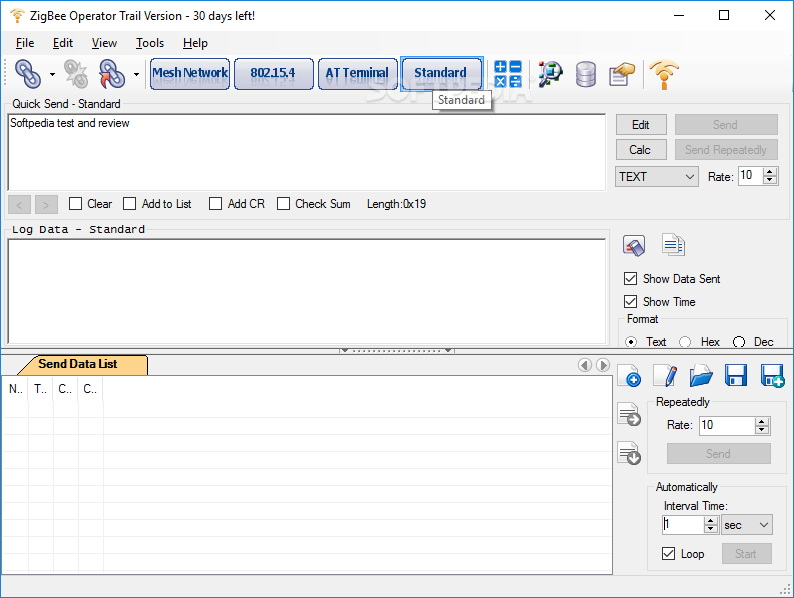Decrease Quick Send Rate with down arrow
Screen dimensions: 794x598
pos(770,180)
